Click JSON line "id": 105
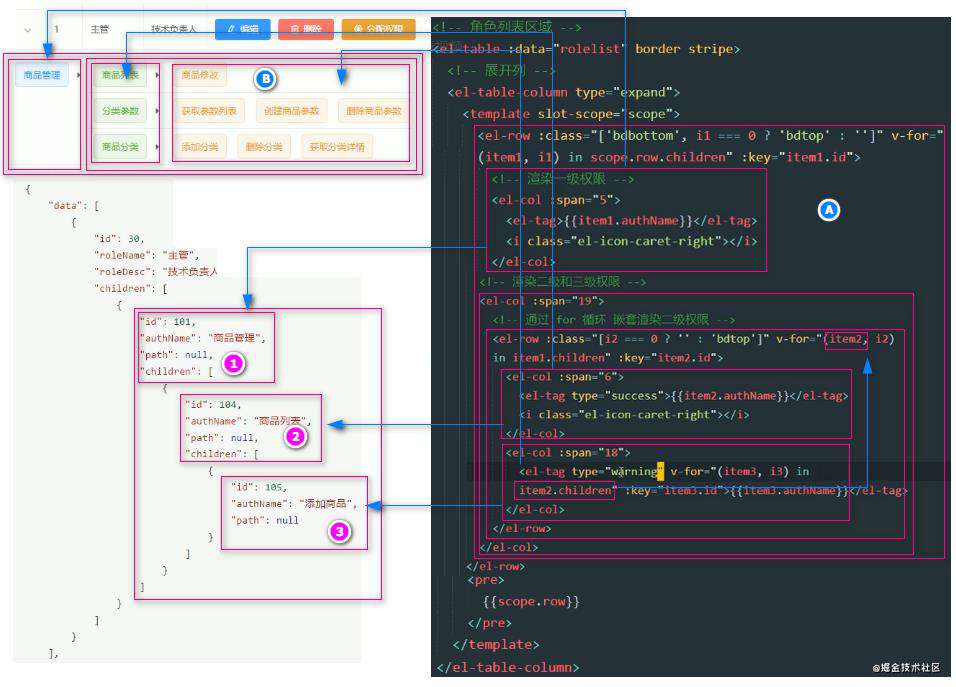 (x=259, y=487)
